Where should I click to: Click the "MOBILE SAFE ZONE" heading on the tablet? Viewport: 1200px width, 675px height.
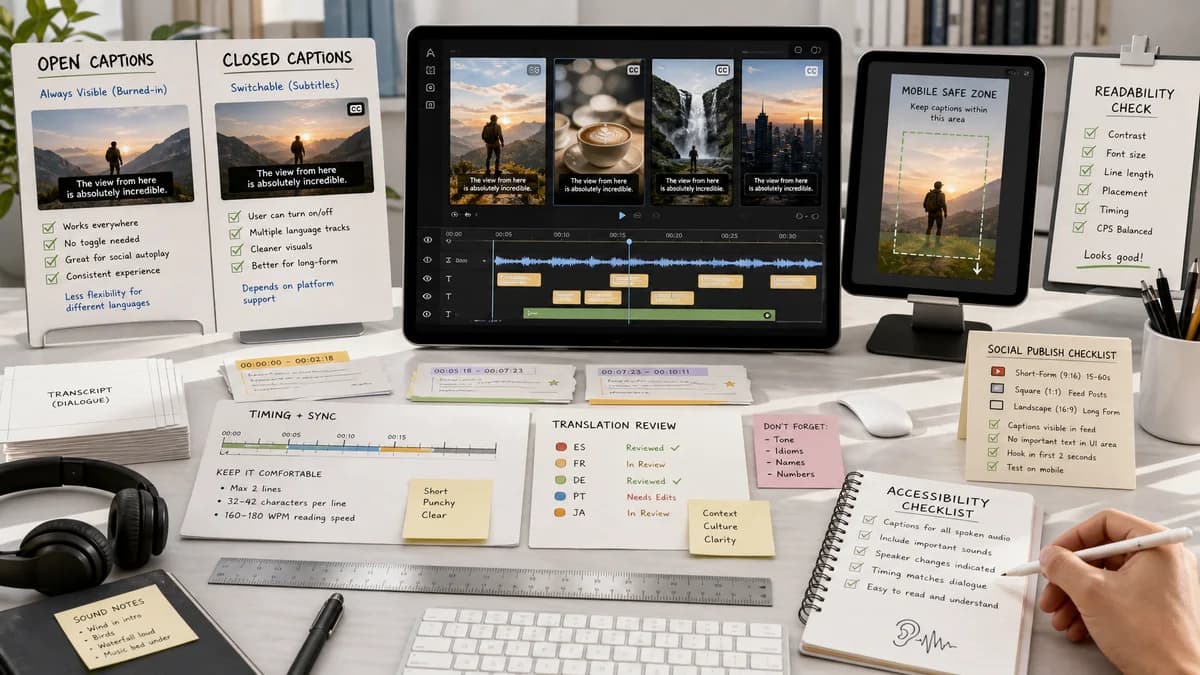(947, 91)
